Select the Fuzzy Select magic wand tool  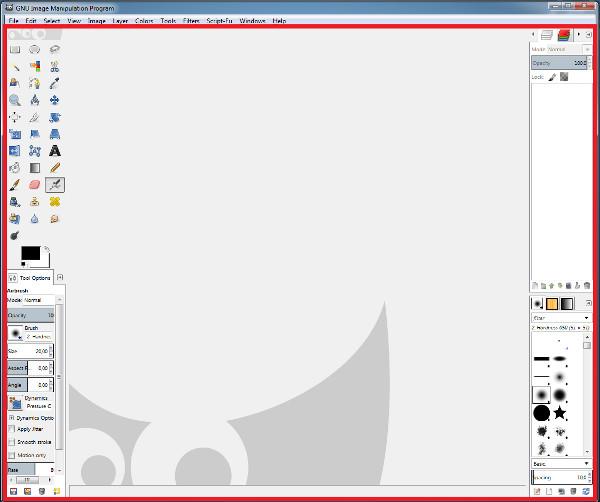coord(15,67)
